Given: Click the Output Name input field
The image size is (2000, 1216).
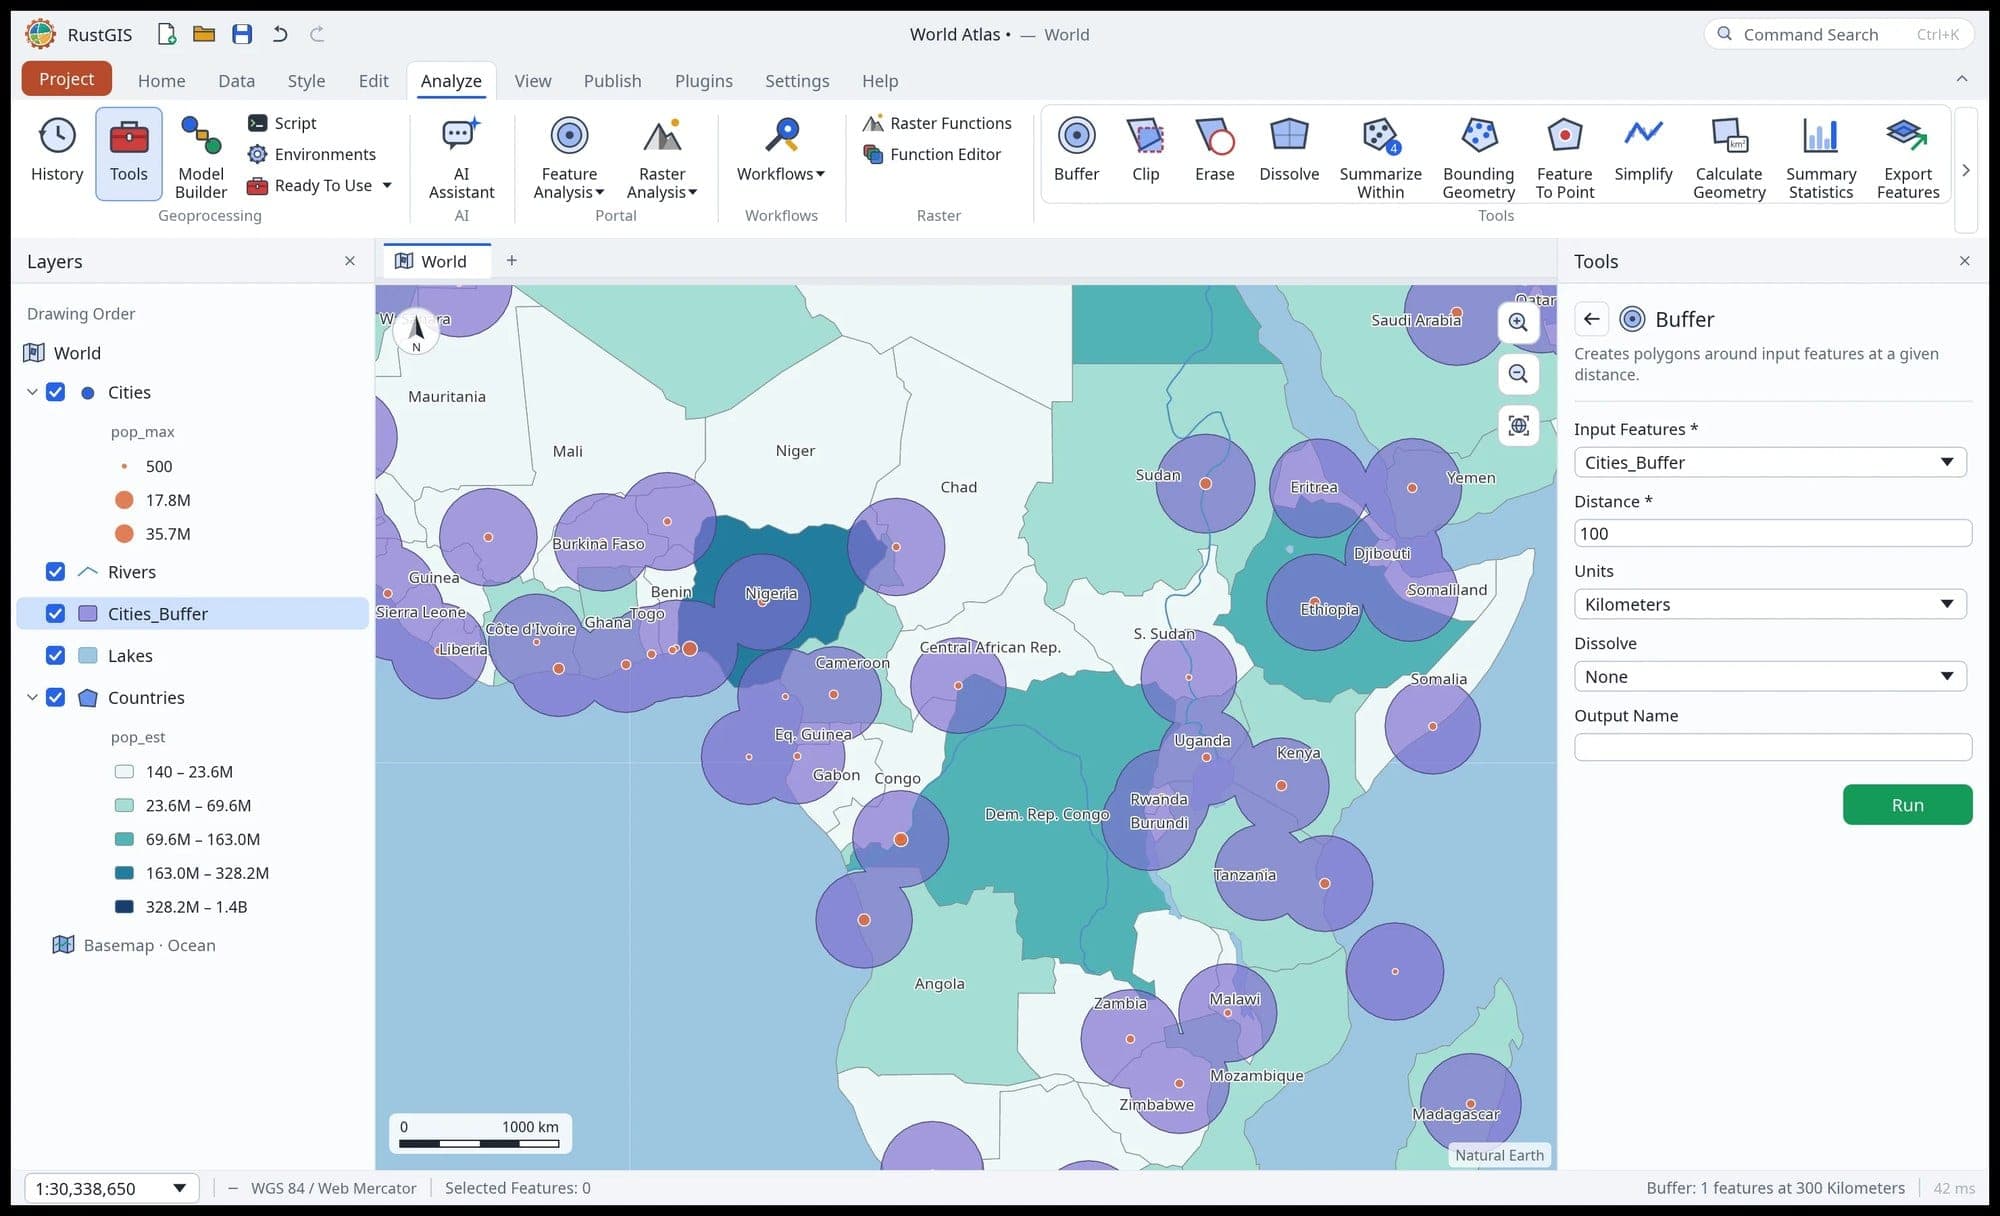Looking at the screenshot, I should [x=1773, y=747].
